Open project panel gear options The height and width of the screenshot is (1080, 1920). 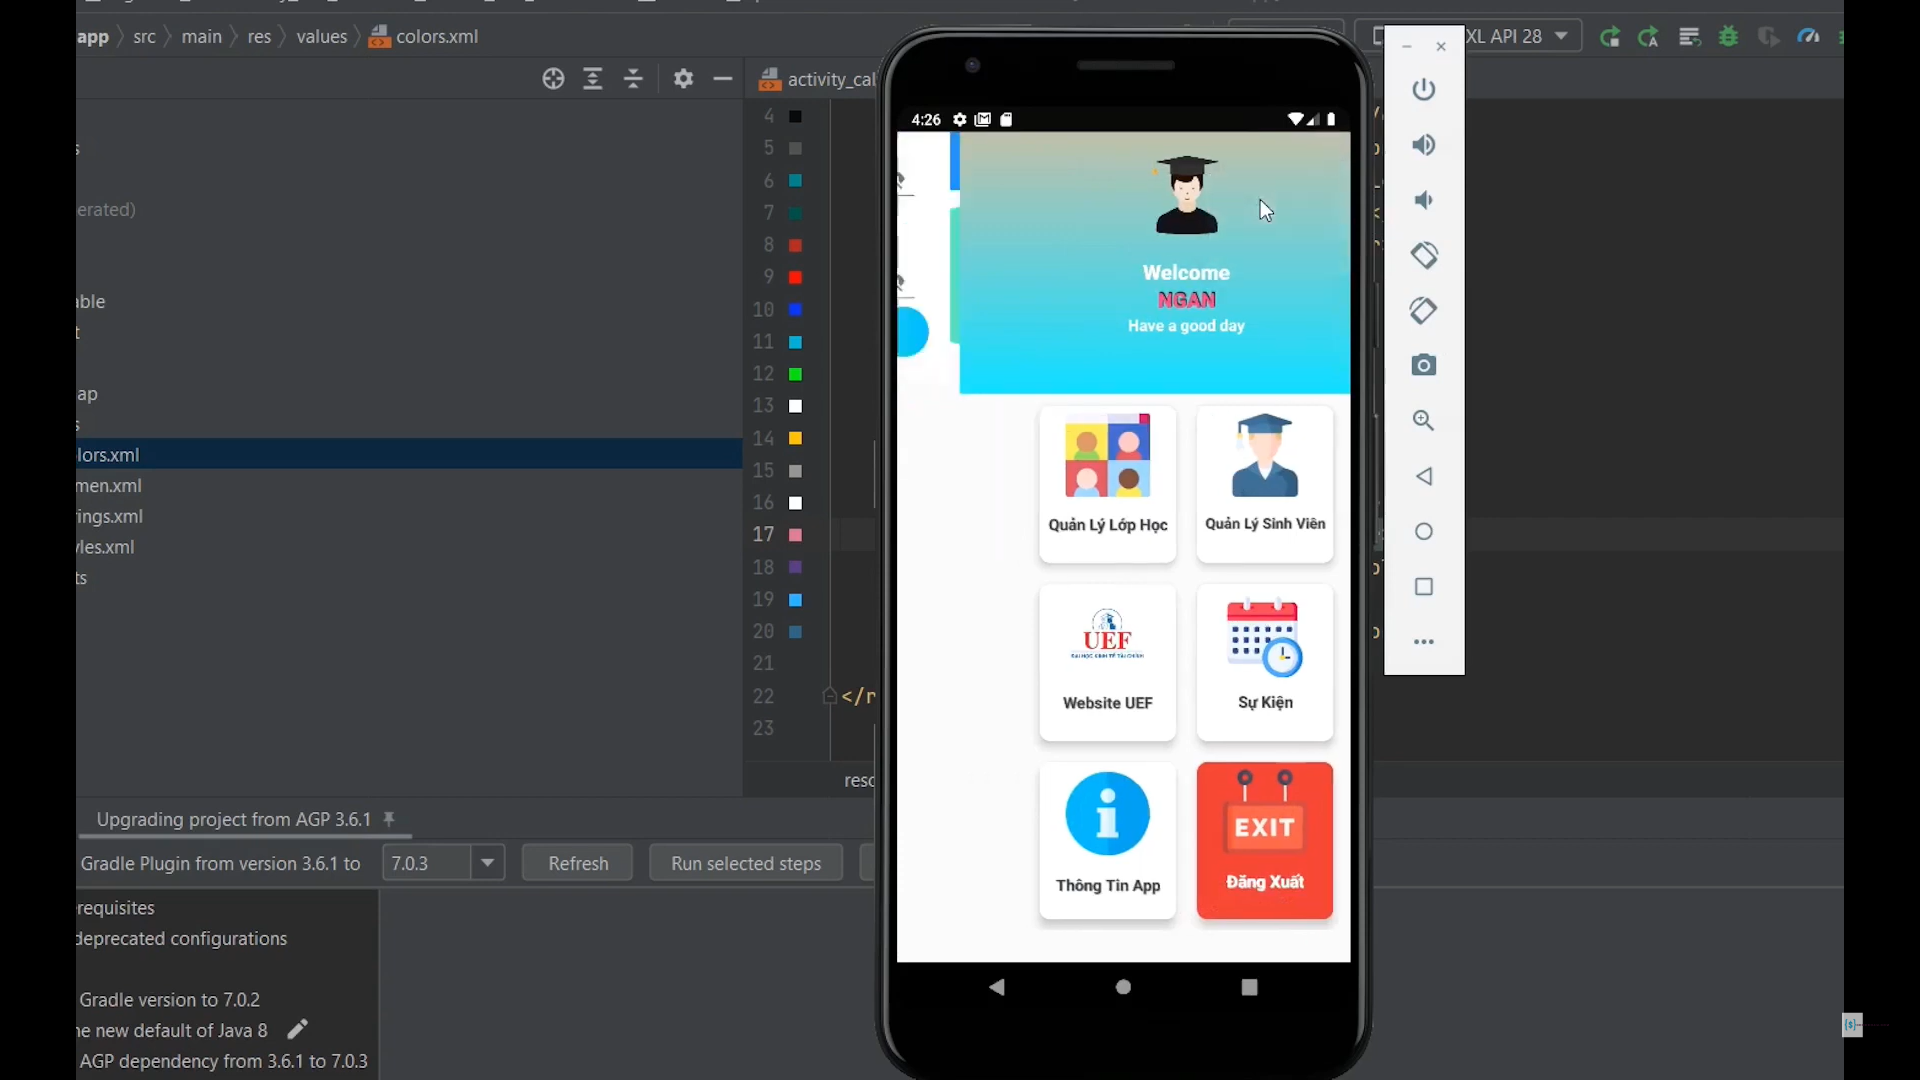(684, 79)
